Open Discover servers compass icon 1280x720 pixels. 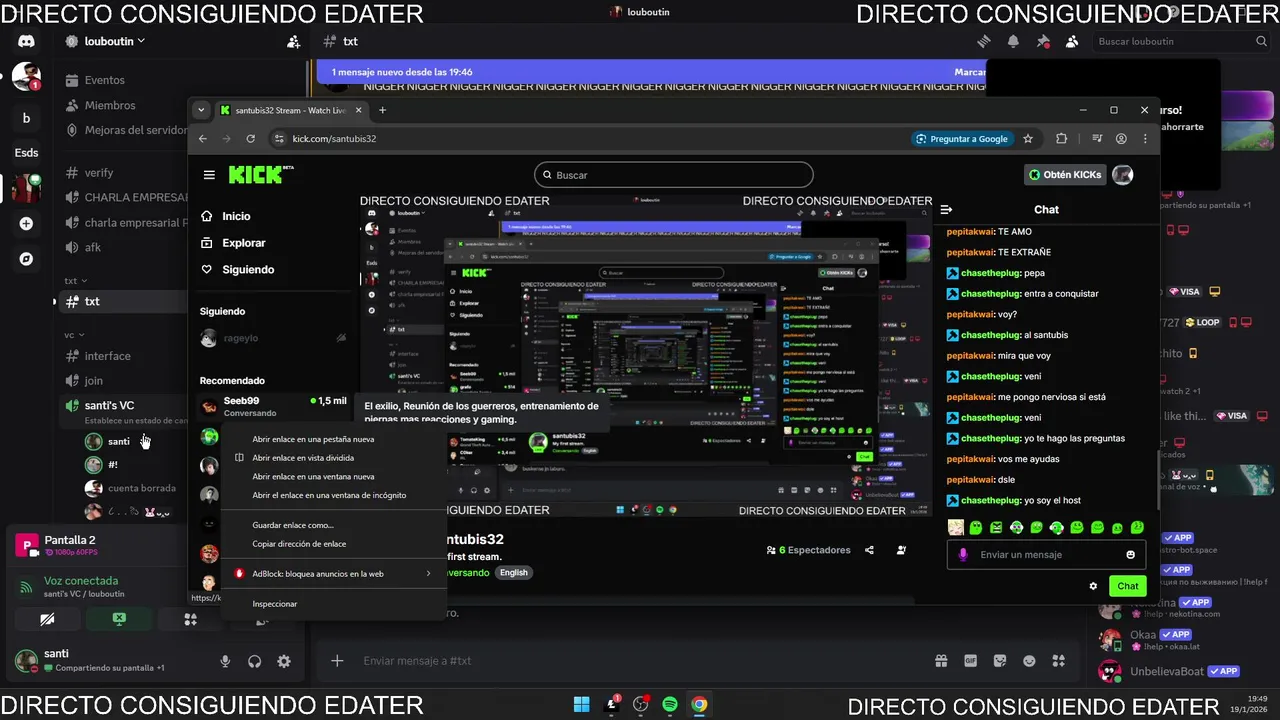[x=26, y=259]
